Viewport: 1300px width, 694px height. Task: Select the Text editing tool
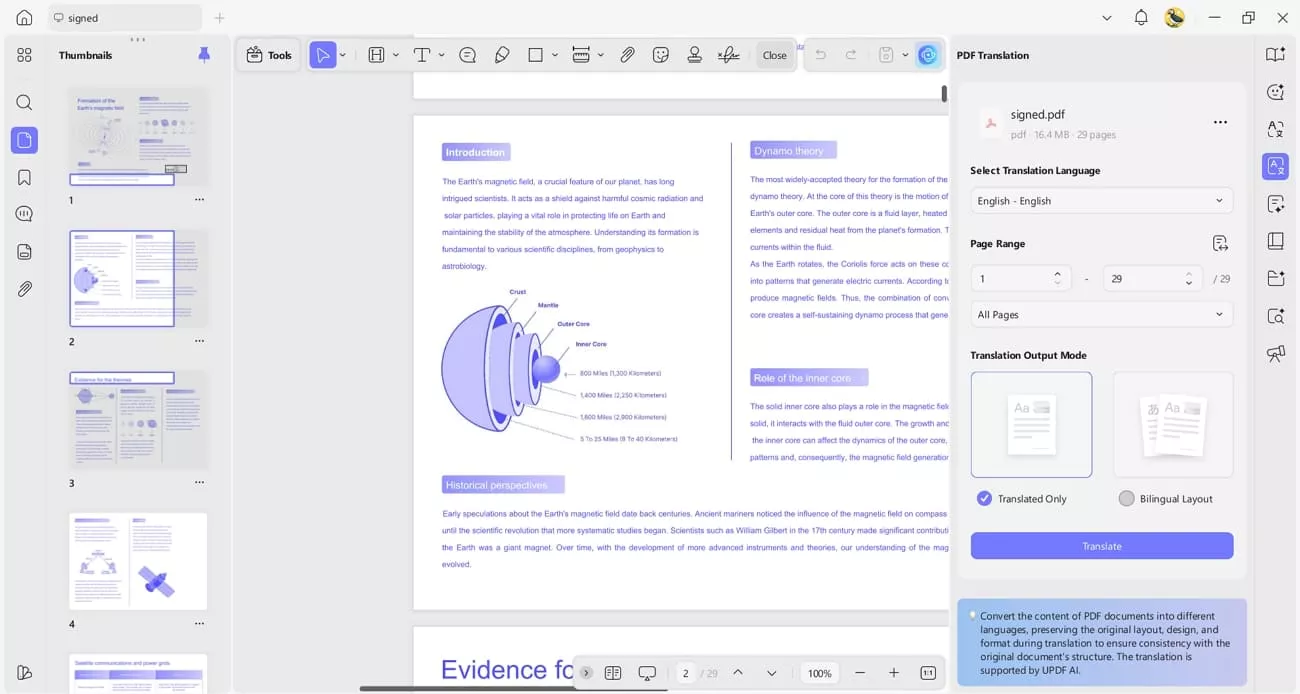pos(424,55)
